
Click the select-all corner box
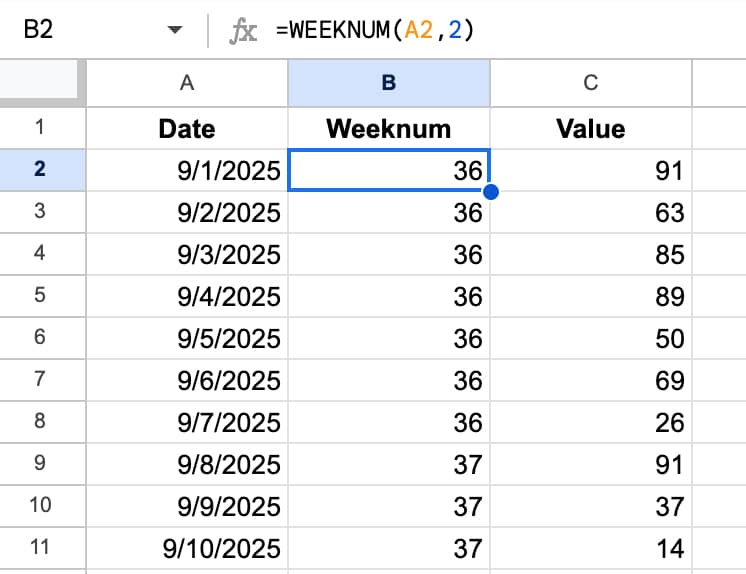(x=42, y=83)
